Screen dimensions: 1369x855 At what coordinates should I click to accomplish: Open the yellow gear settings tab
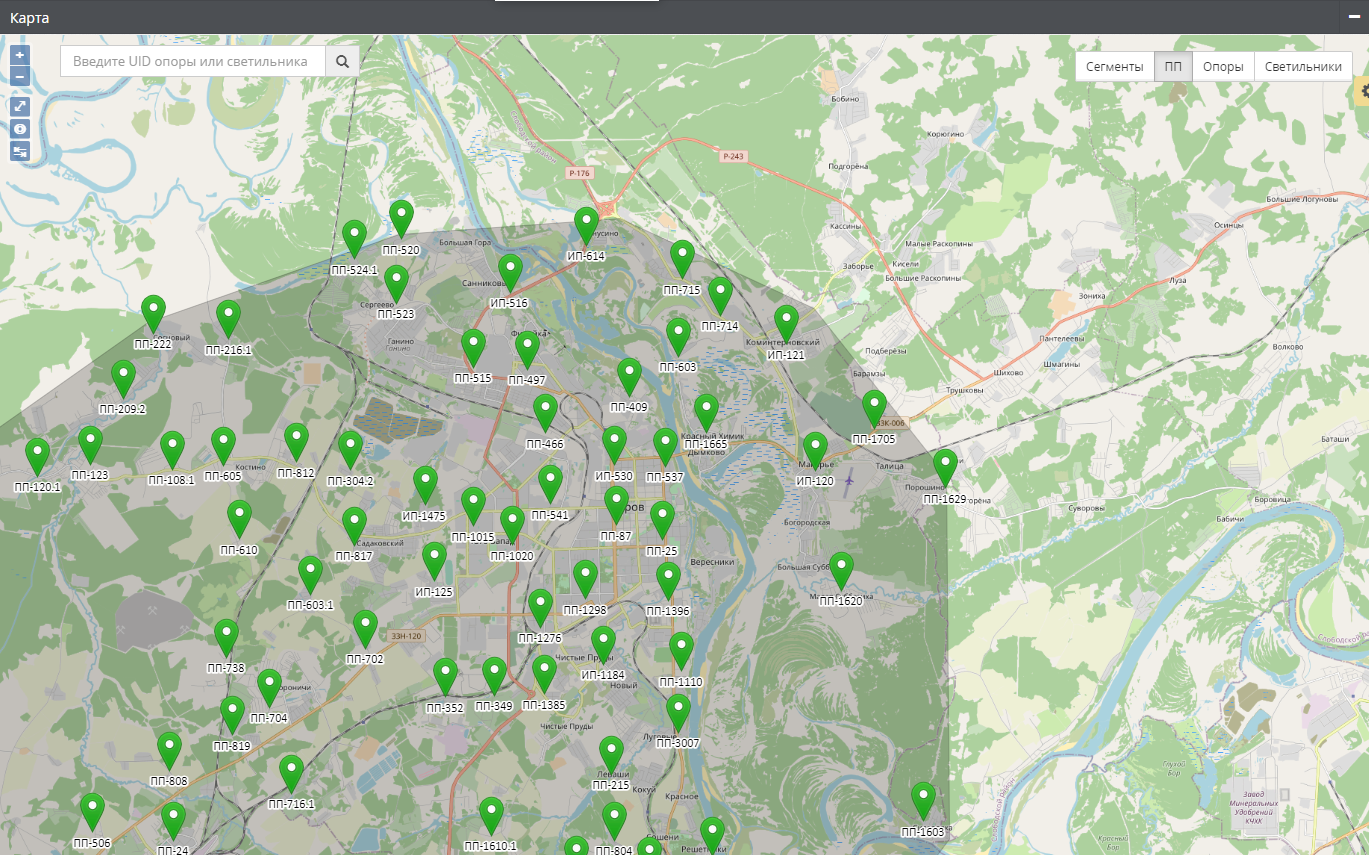click(1361, 91)
